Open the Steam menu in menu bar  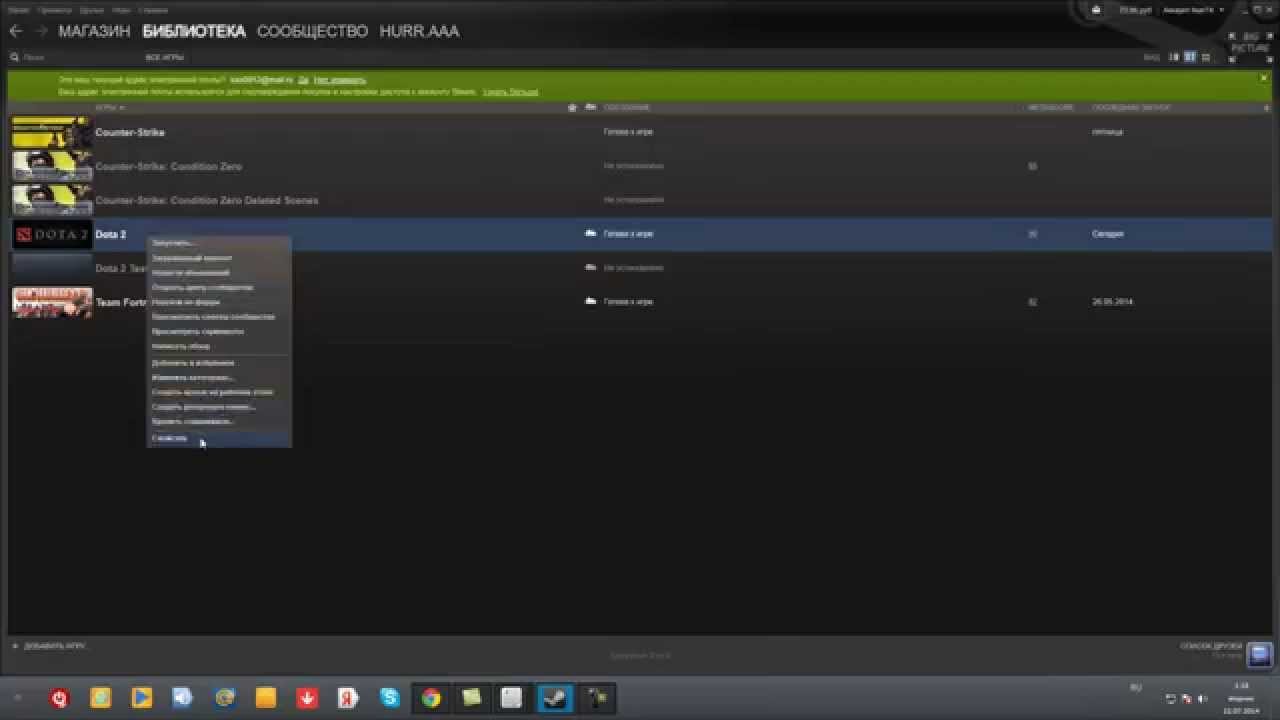pyautogui.click(x=17, y=9)
